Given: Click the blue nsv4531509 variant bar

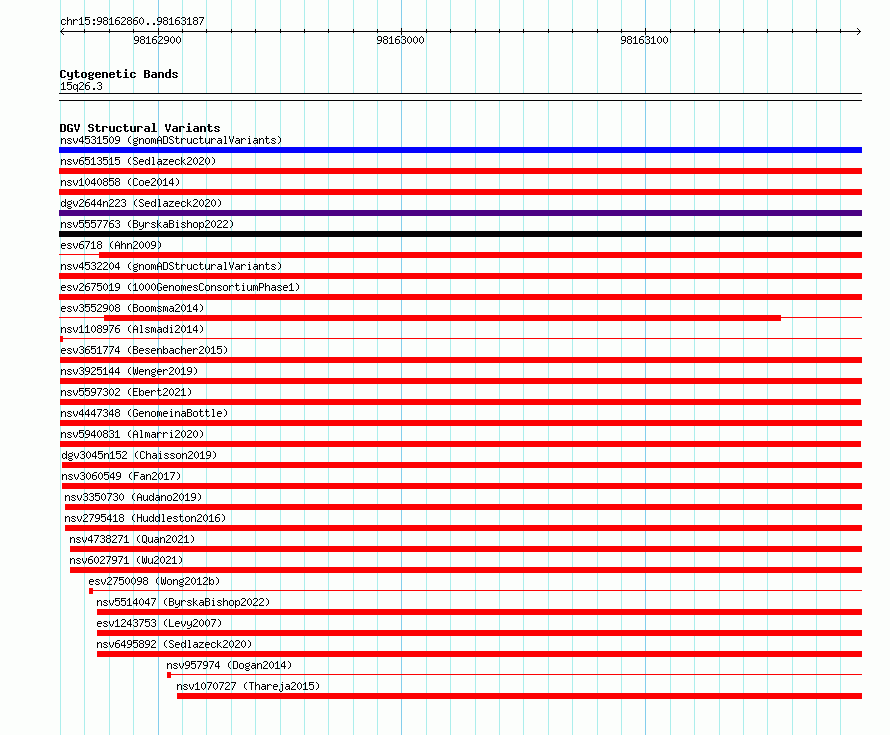Looking at the screenshot, I should coord(460,150).
